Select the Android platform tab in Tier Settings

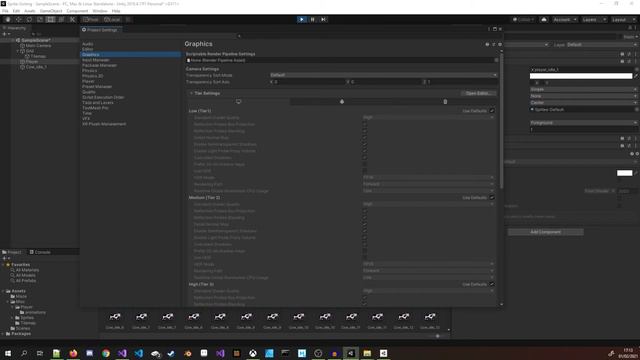coord(342,102)
